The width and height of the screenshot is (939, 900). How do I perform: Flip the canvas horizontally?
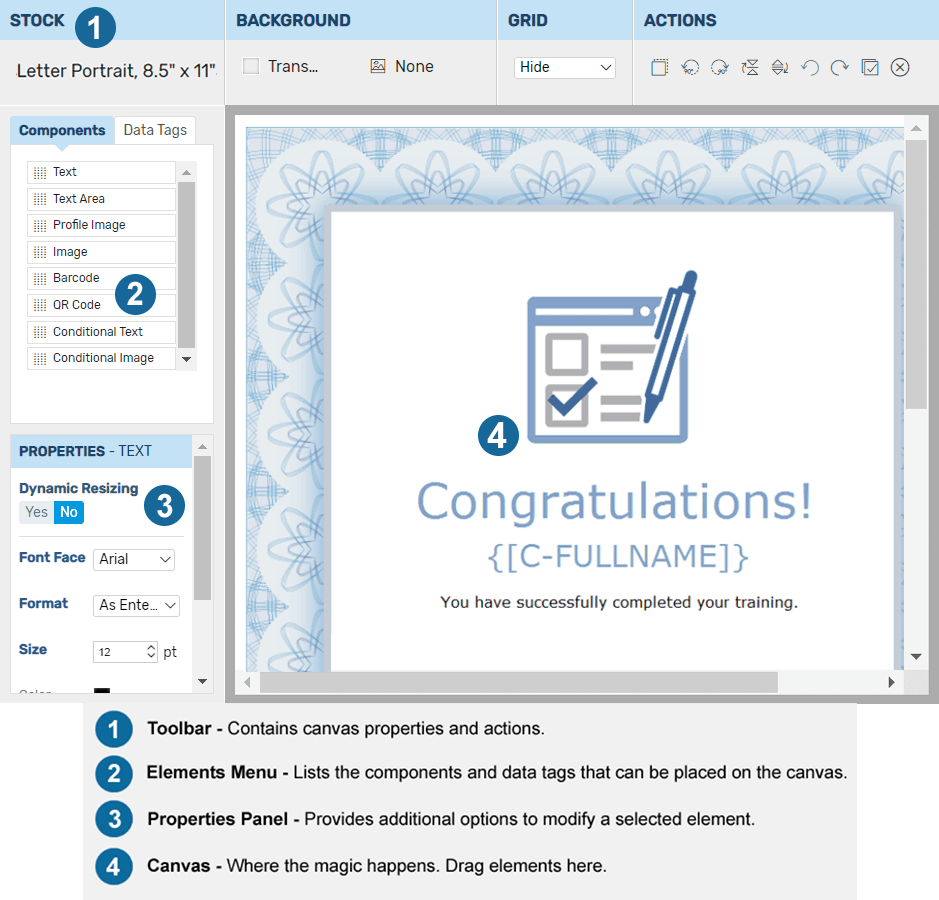(x=780, y=67)
